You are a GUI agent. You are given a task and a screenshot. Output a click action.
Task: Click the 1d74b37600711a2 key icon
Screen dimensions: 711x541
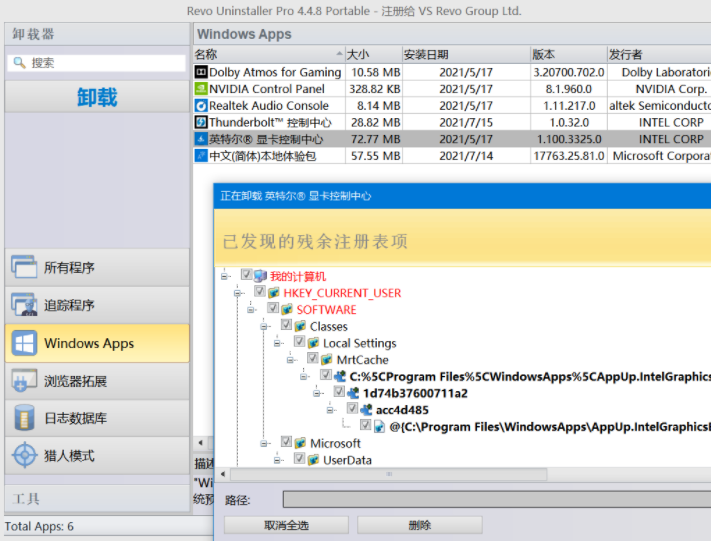353,393
